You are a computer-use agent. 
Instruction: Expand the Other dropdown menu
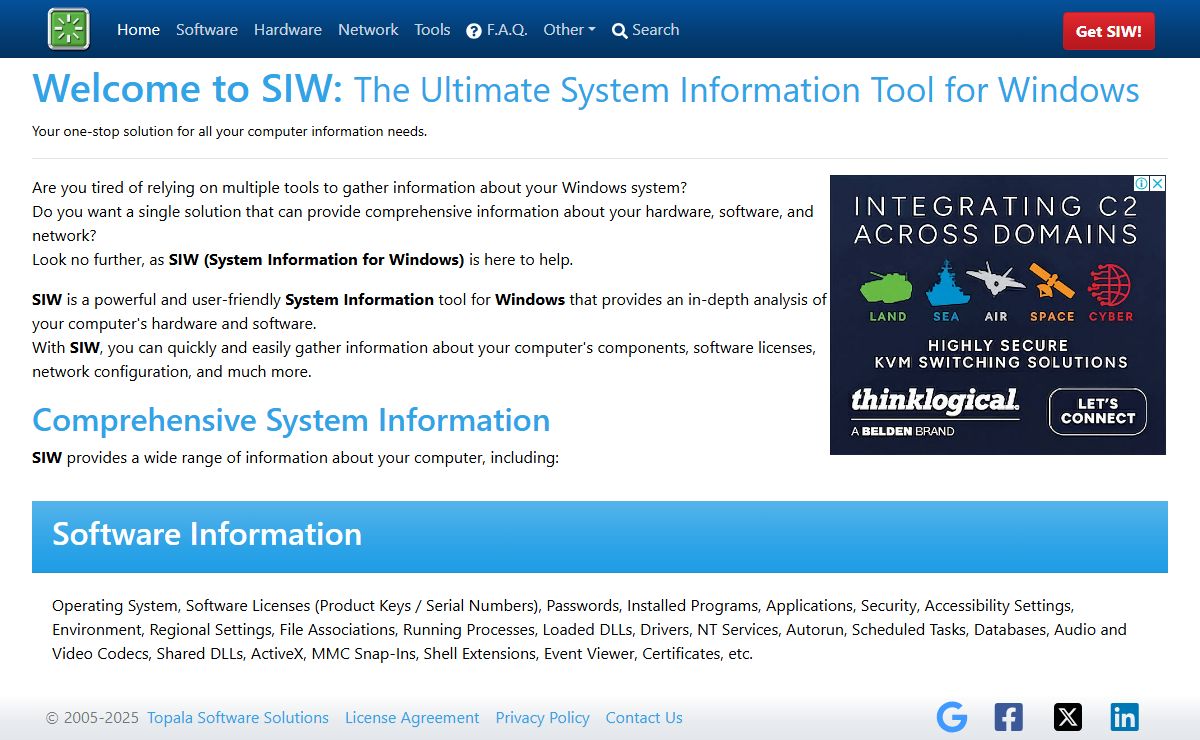pyautogui.click(x=569, y=30)
